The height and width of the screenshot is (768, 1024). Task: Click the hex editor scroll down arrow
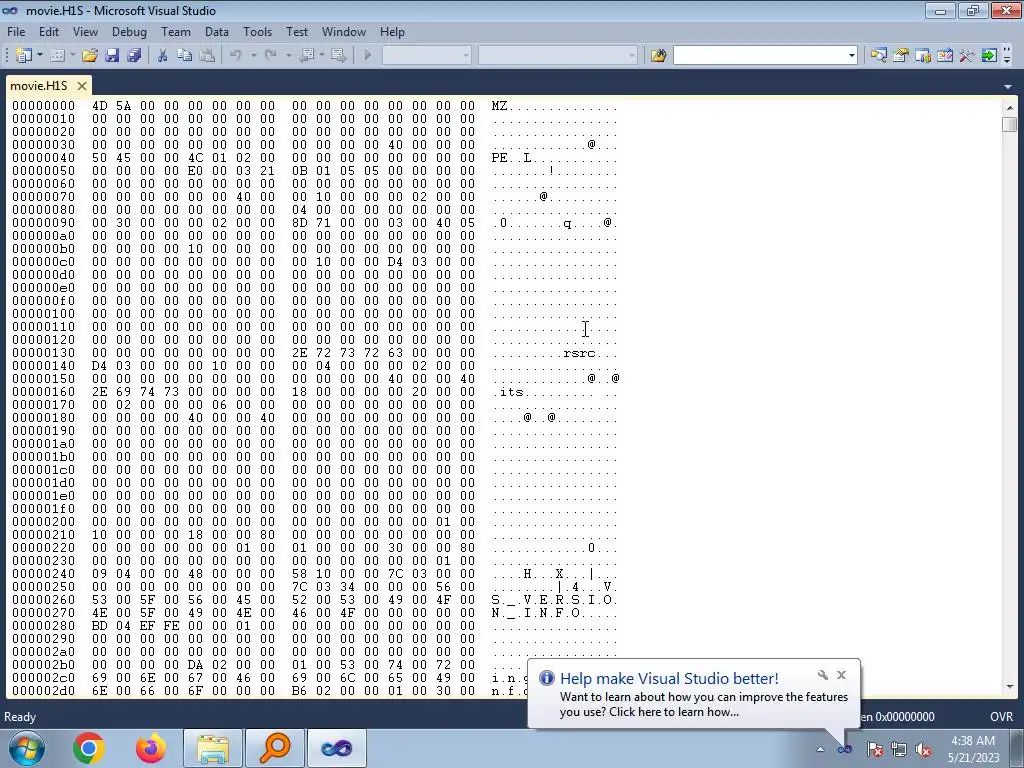pyautogui.click(x=1010, y=686)
